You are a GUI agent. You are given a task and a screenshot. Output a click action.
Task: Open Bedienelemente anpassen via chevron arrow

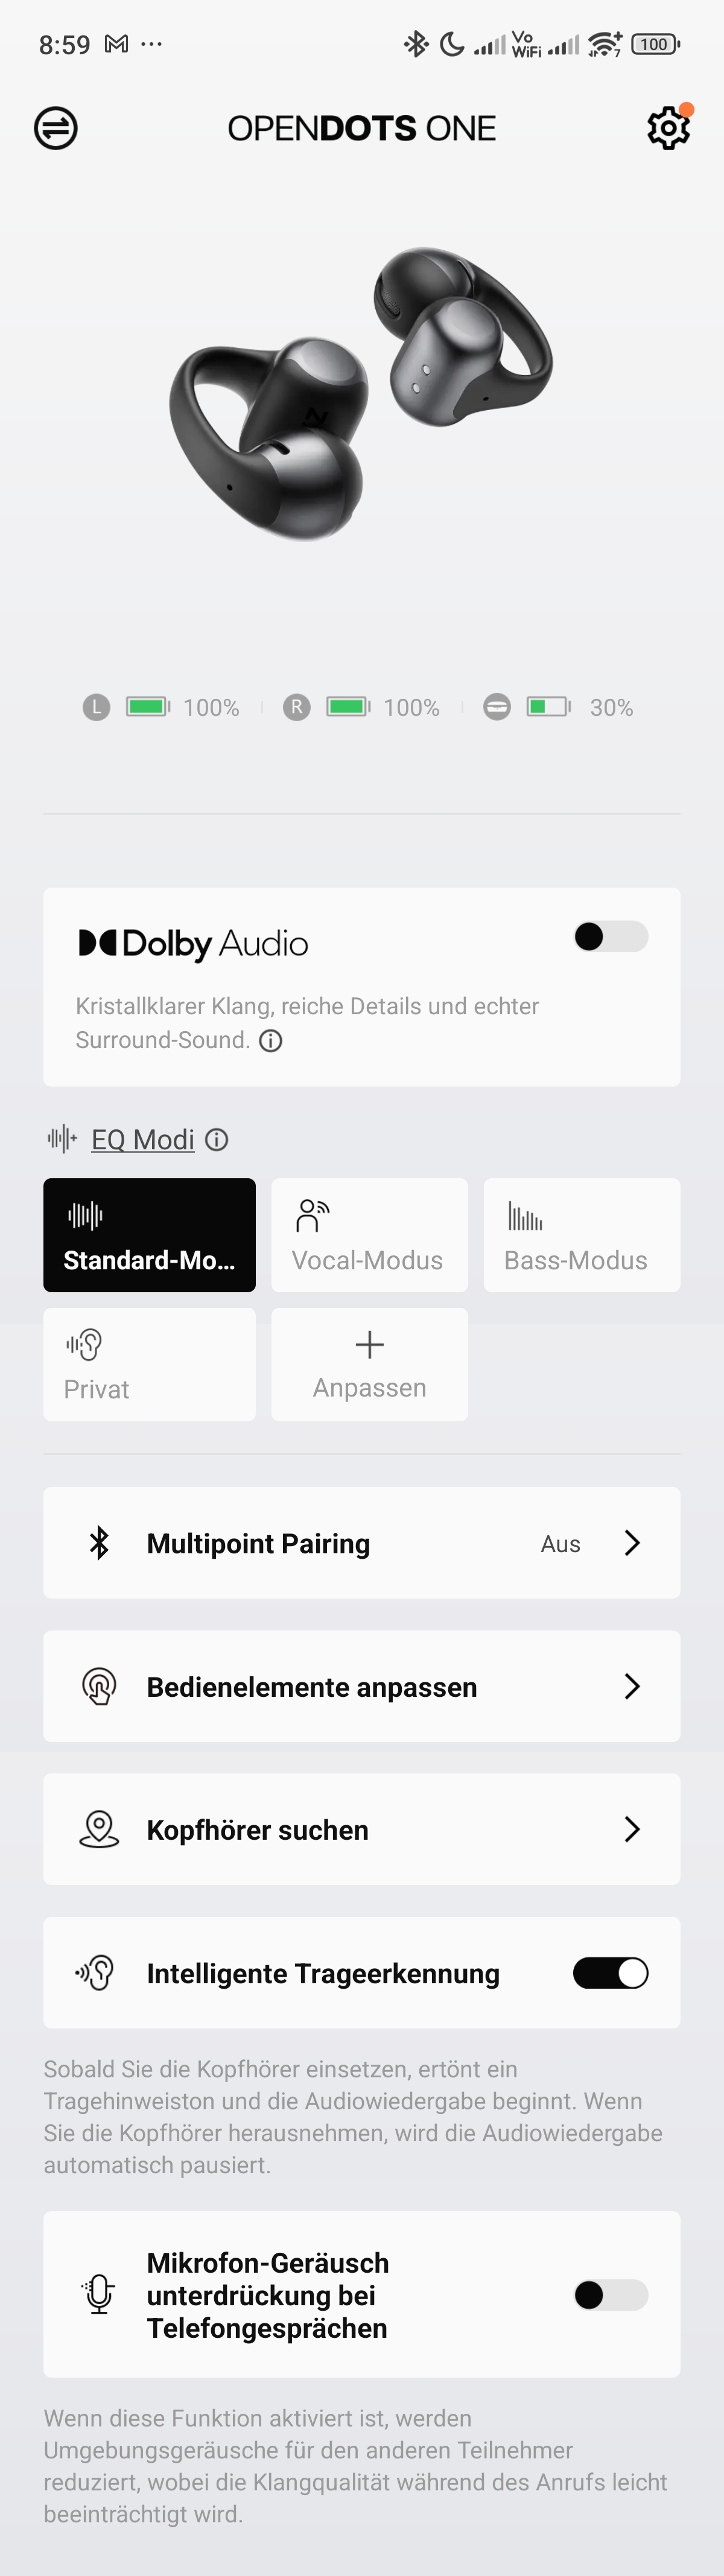click(632, 1687)
